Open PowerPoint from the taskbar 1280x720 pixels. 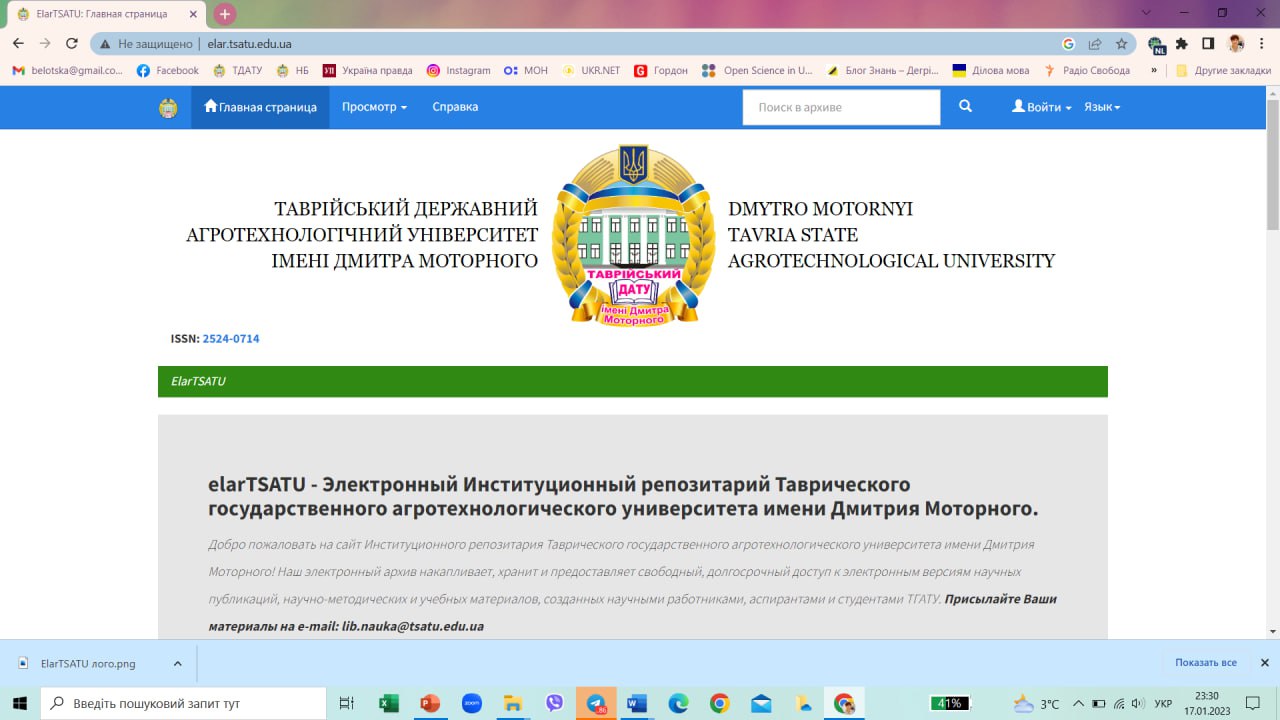431,703
